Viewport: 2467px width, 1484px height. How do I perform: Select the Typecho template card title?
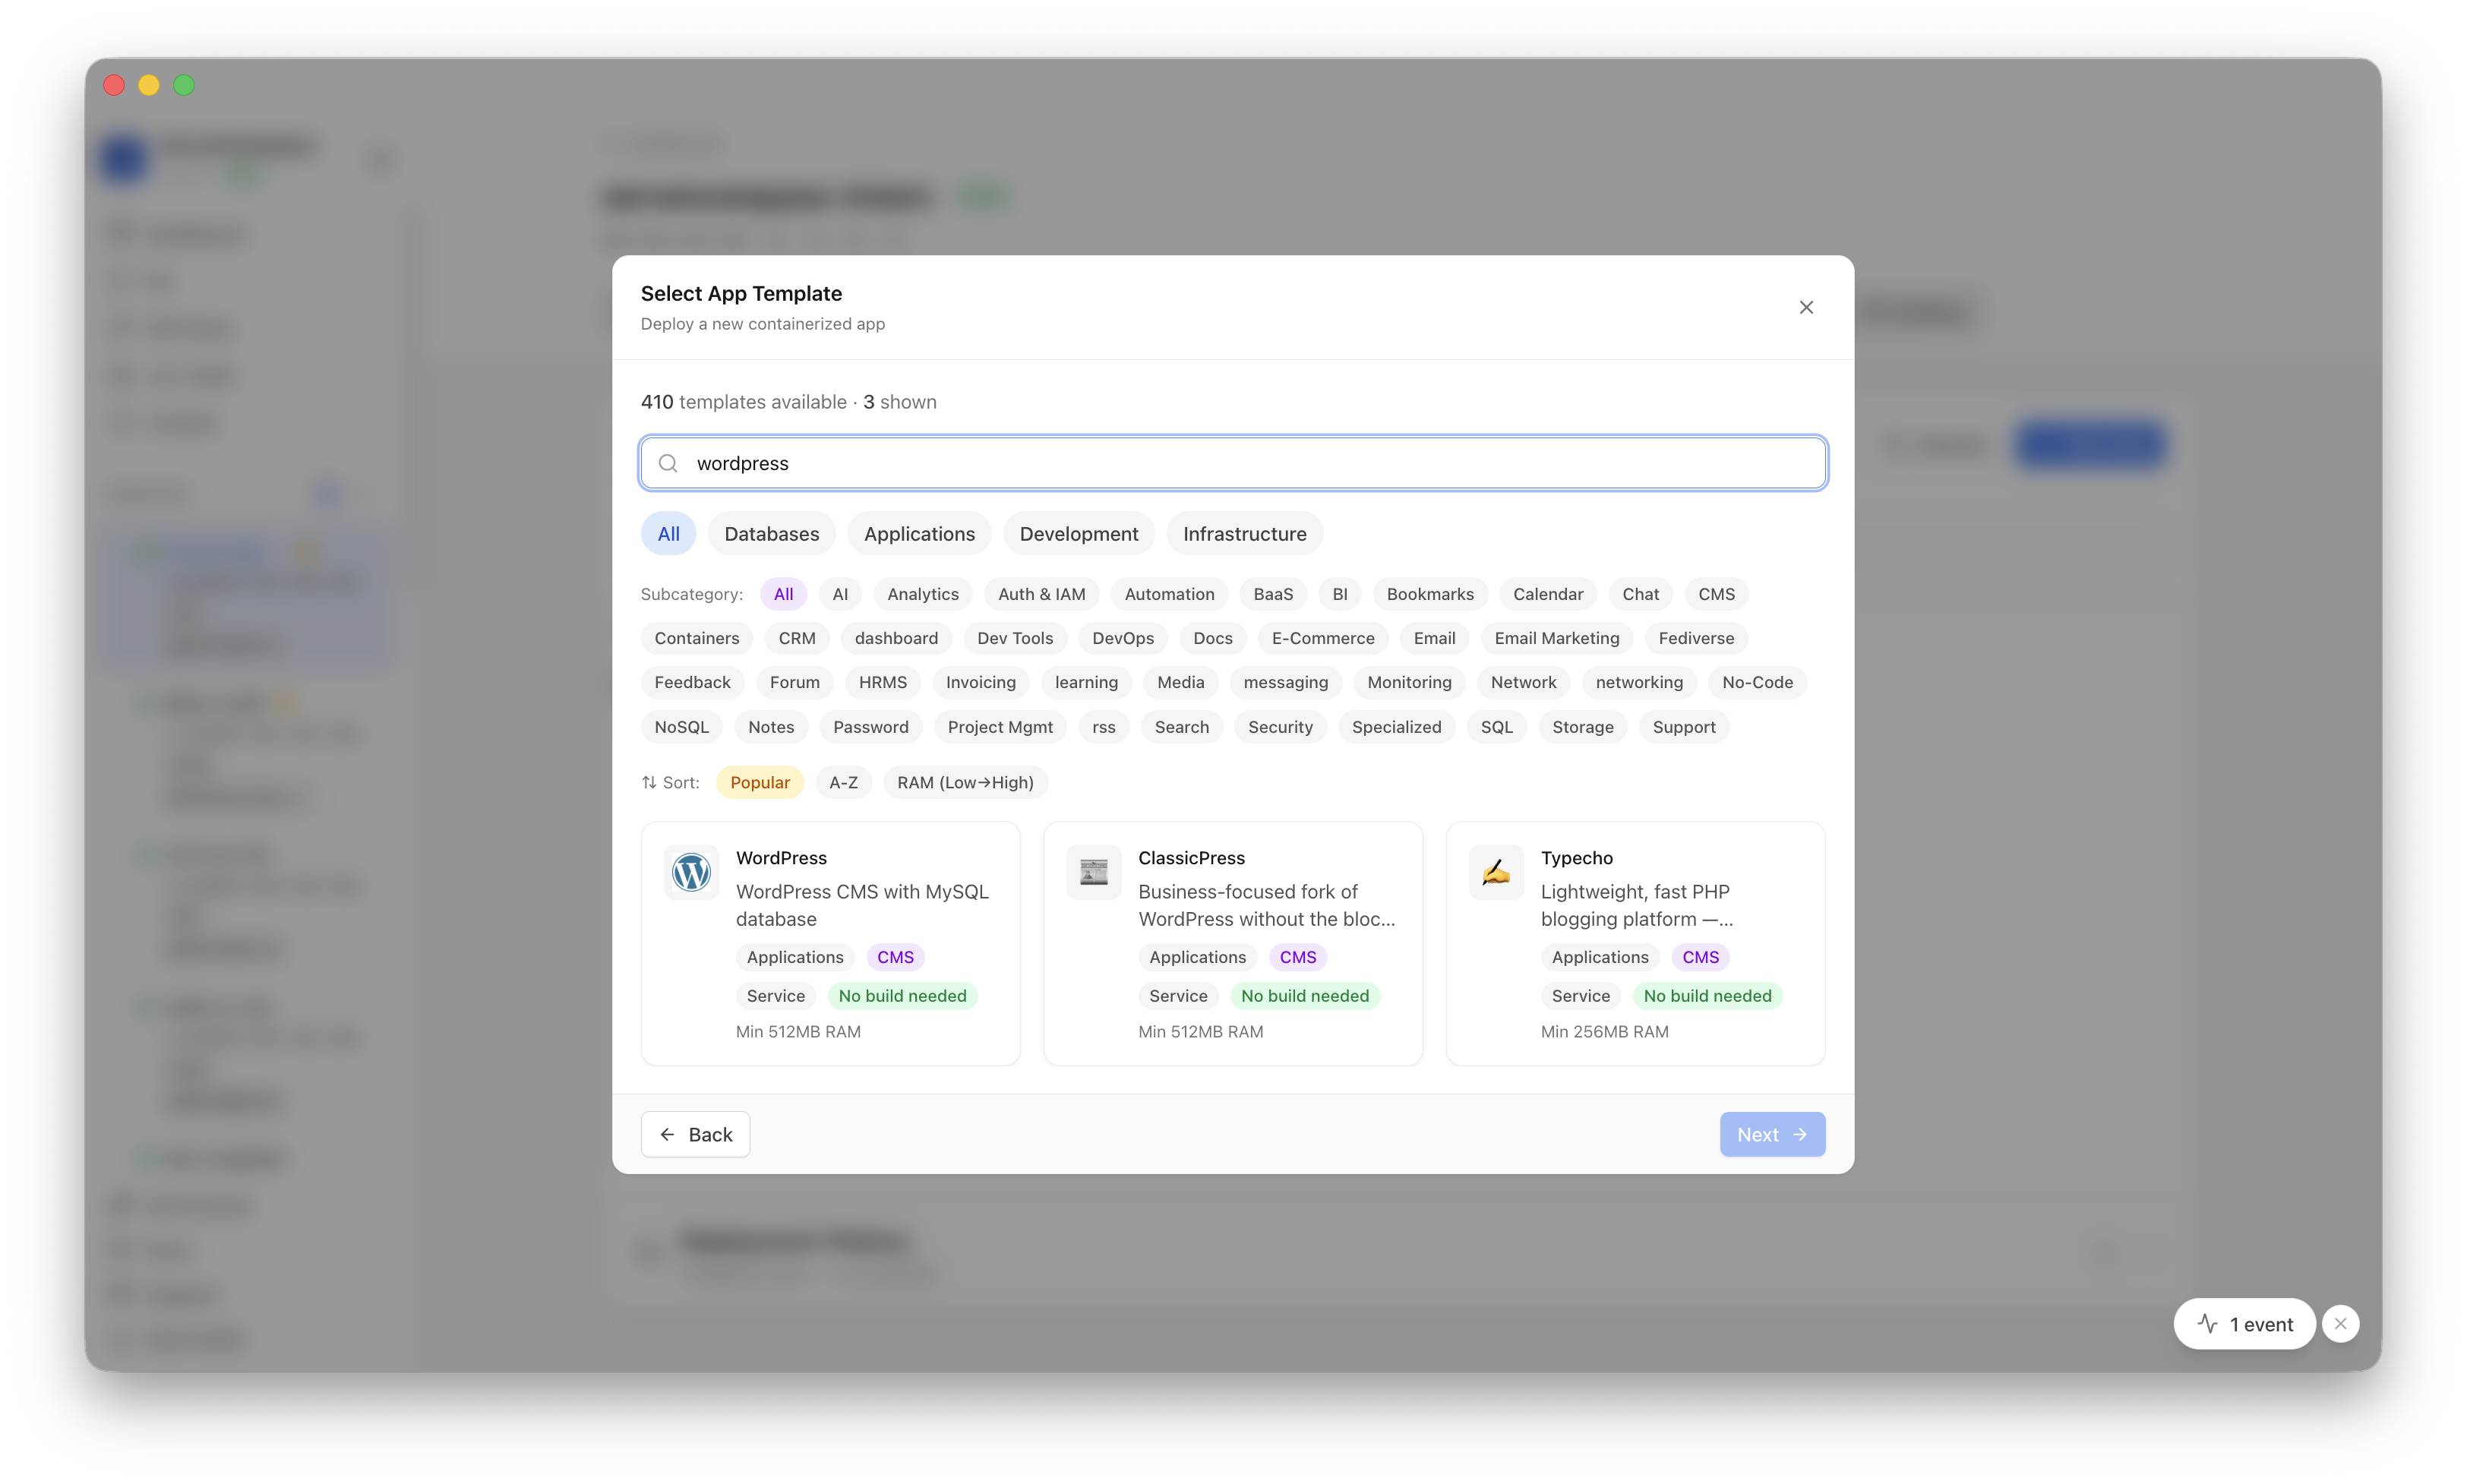1576,858
